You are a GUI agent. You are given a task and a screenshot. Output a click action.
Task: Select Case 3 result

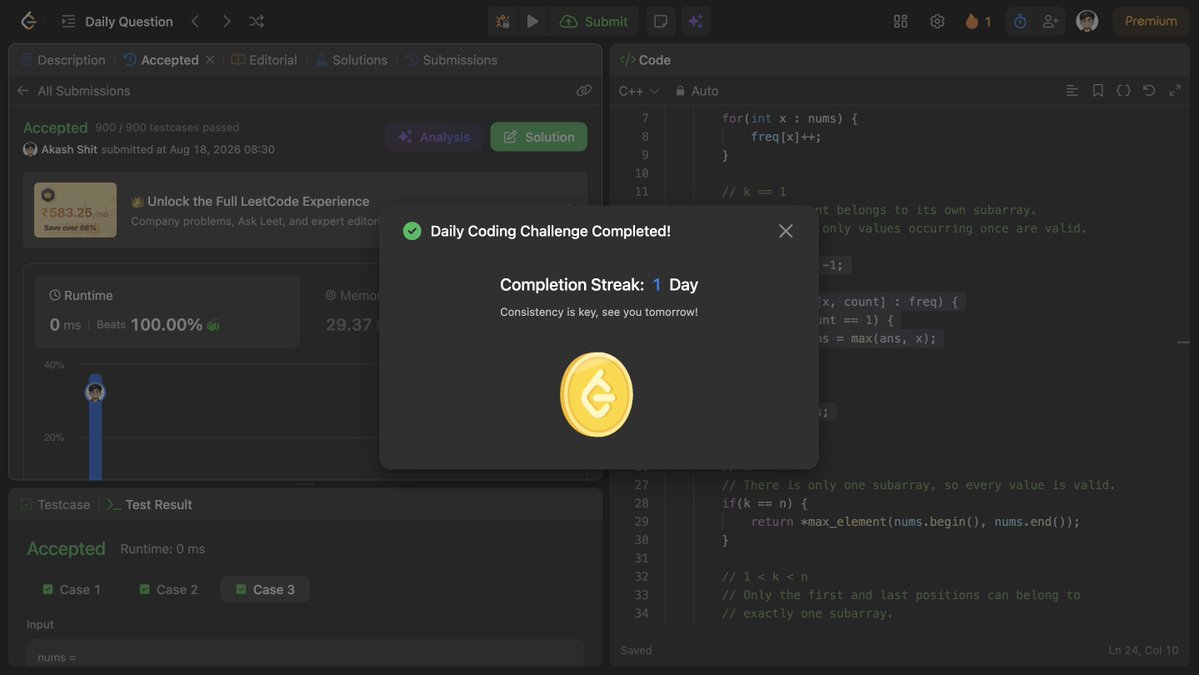coord(265,589)
